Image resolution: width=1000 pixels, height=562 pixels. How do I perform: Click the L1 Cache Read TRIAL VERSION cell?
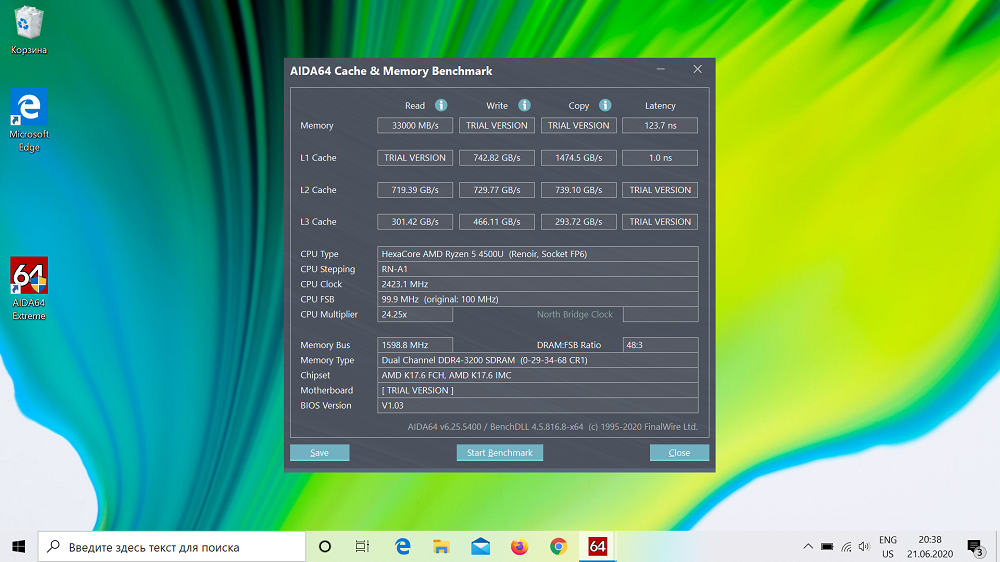pos(415,158)
